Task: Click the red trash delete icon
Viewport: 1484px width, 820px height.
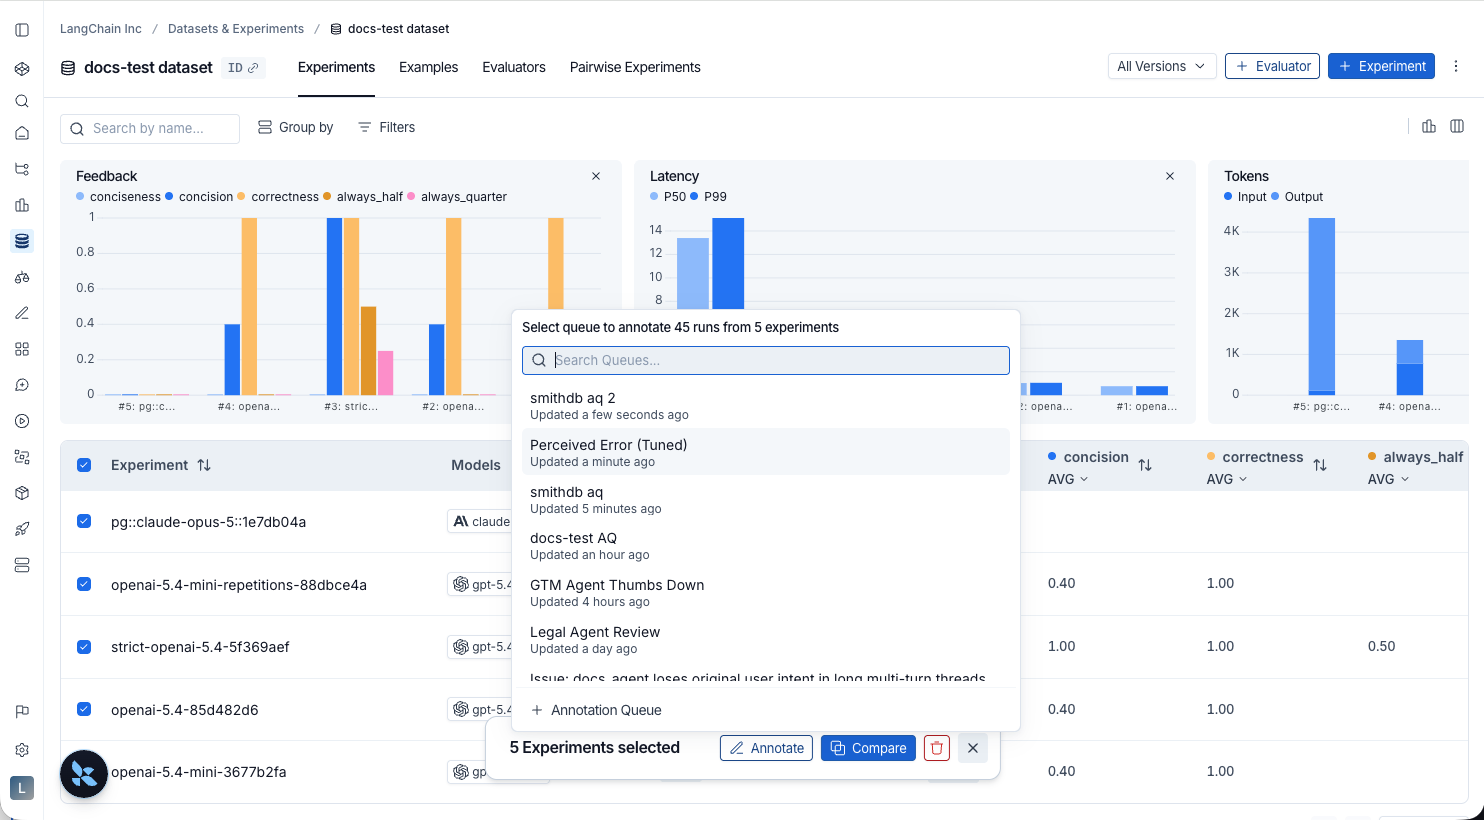Action: tap(937, 748)
